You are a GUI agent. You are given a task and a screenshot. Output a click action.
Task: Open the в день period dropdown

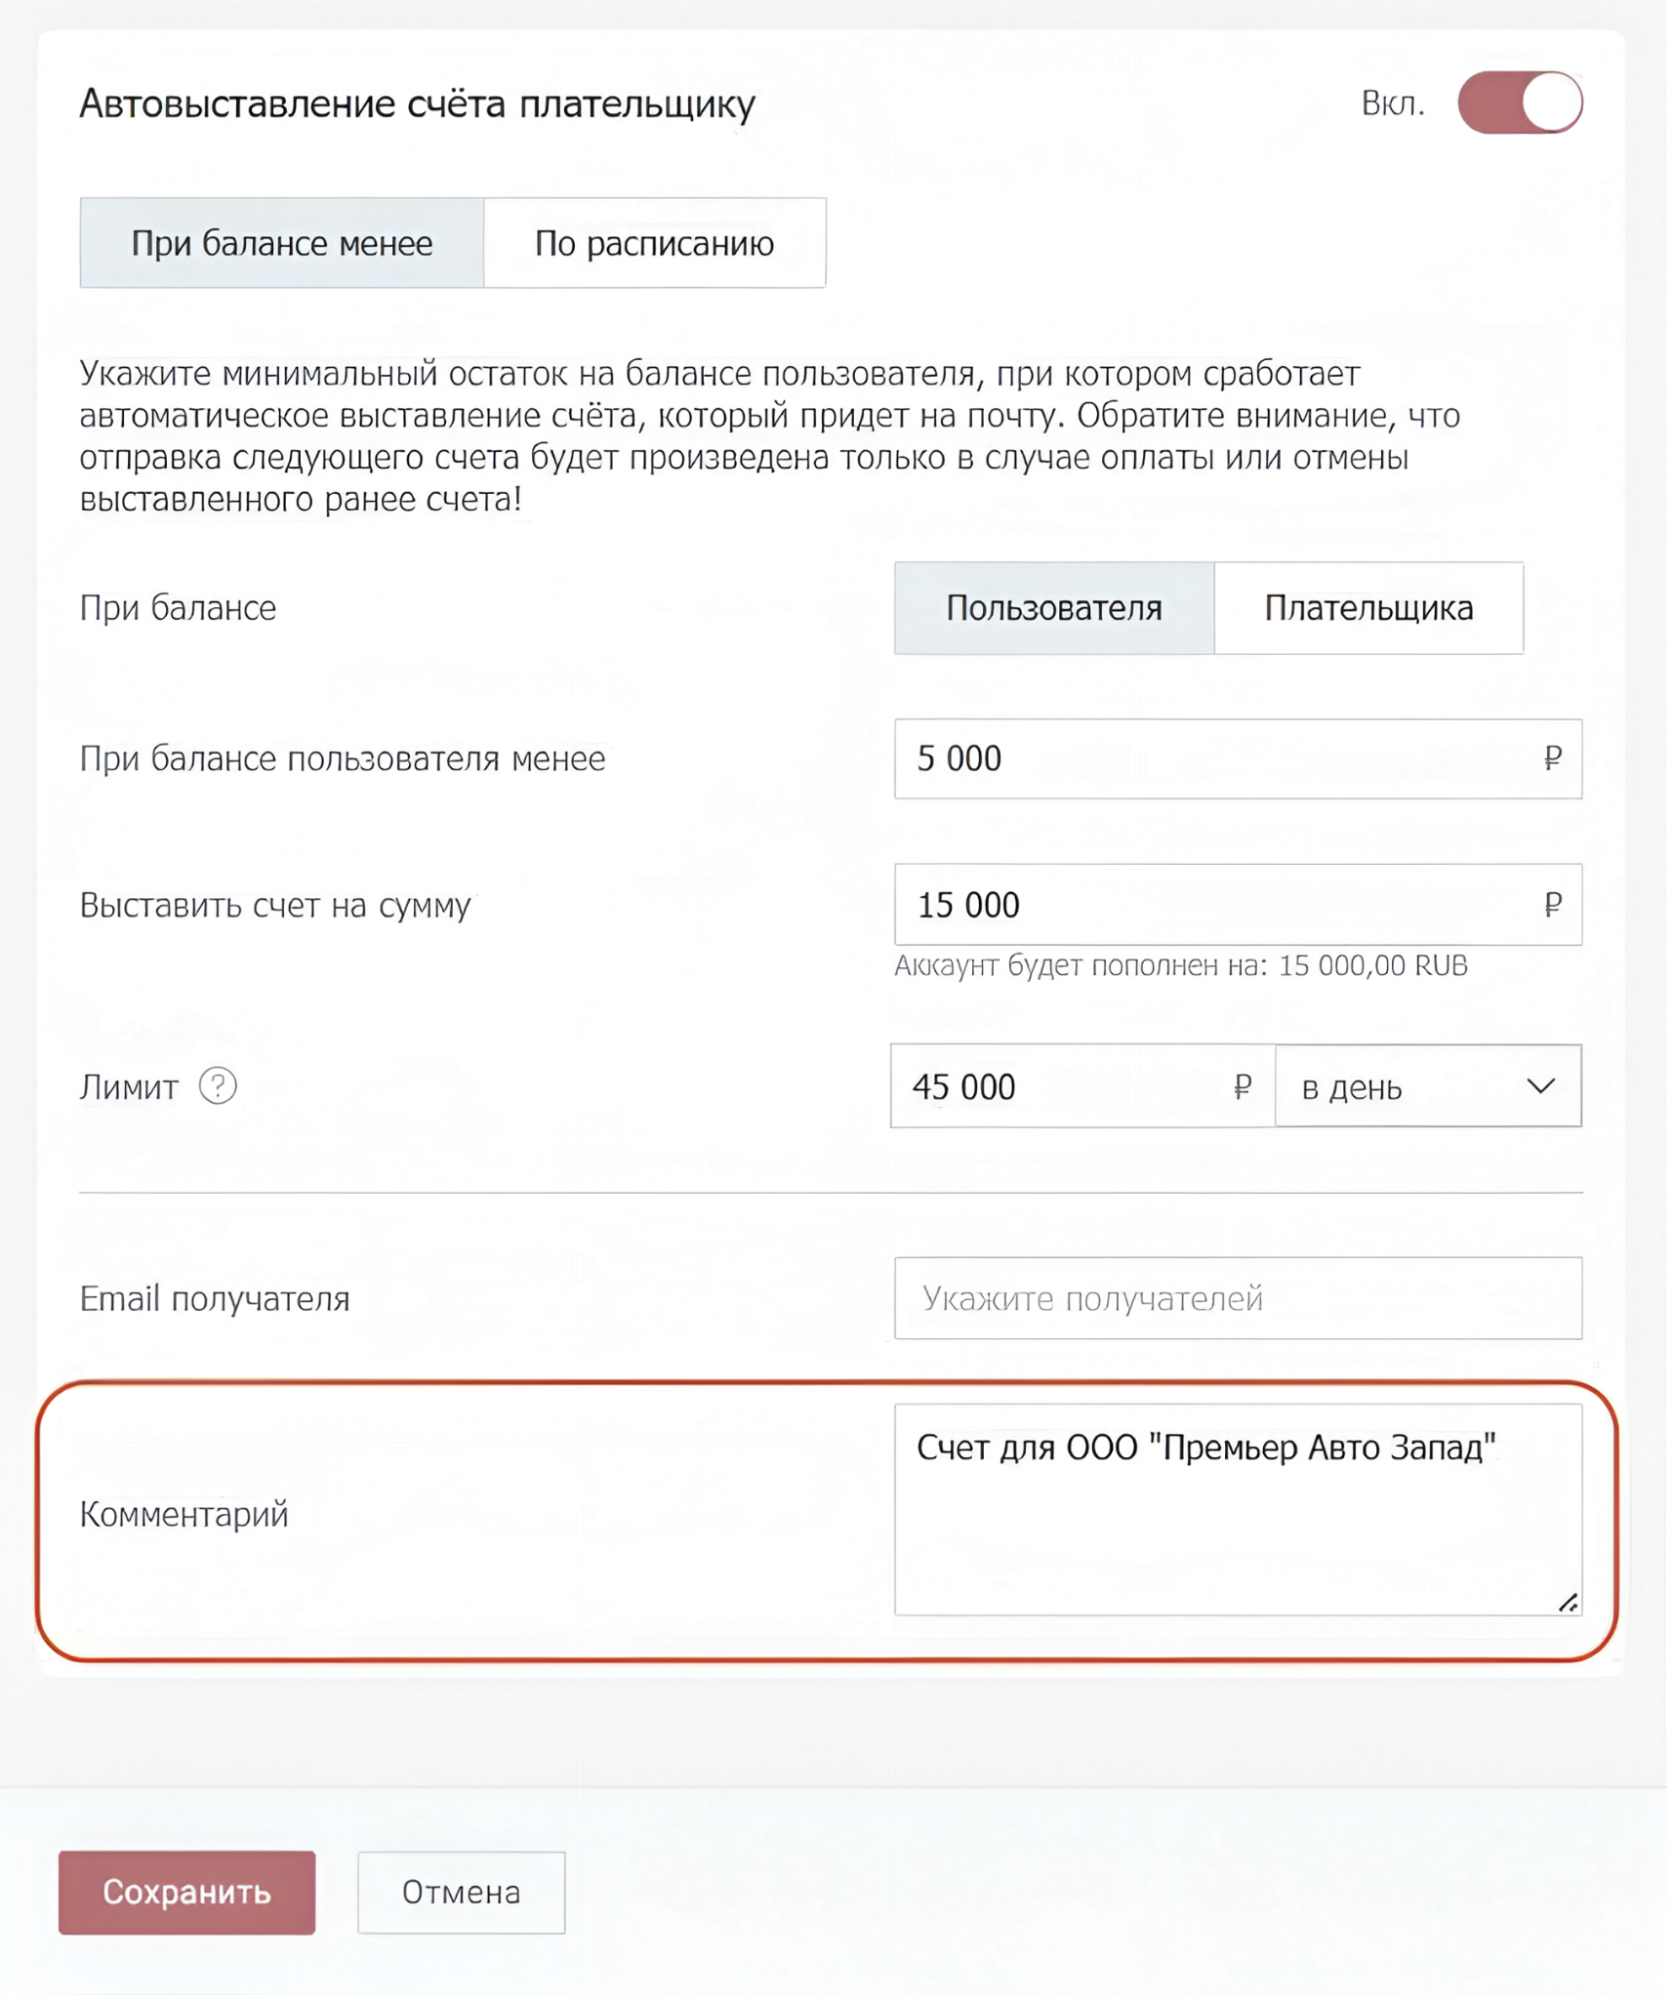click(x=1428, y=1086)
